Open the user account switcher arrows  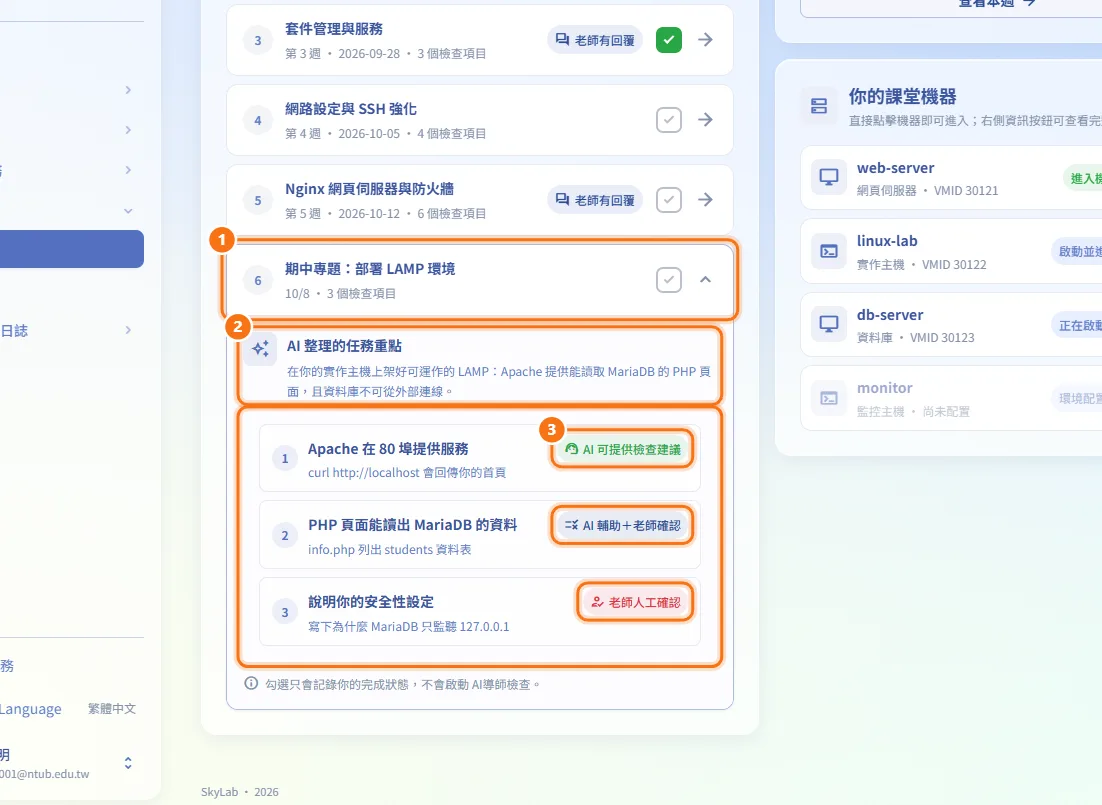[x=128, y=763]
